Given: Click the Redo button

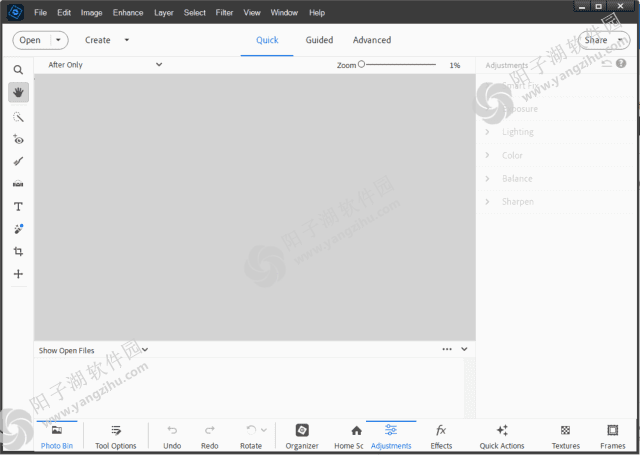Looking at the screenshot, I should tap(210, 437).
